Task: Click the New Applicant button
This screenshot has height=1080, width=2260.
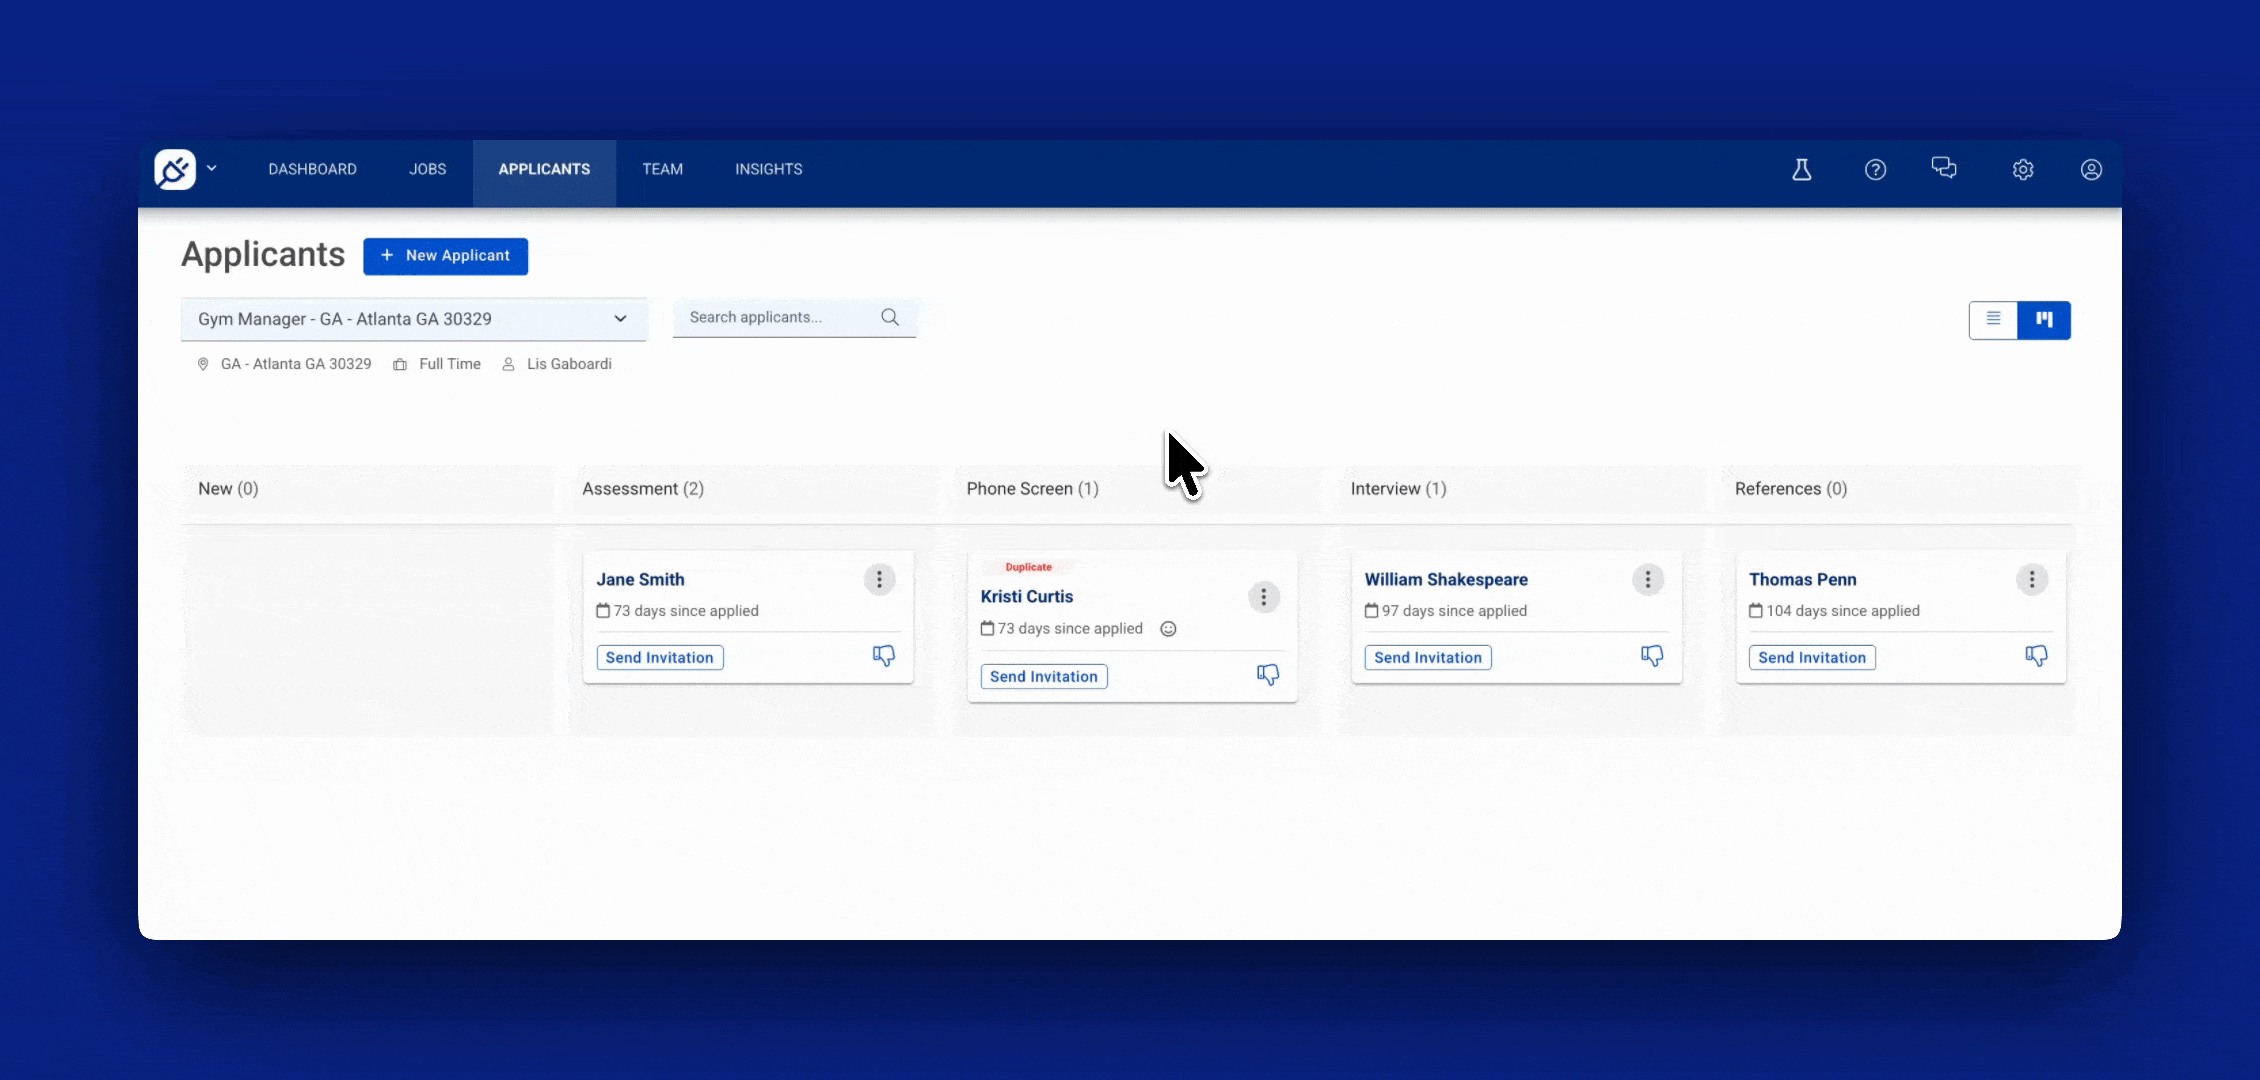Action: coord(445,256)
